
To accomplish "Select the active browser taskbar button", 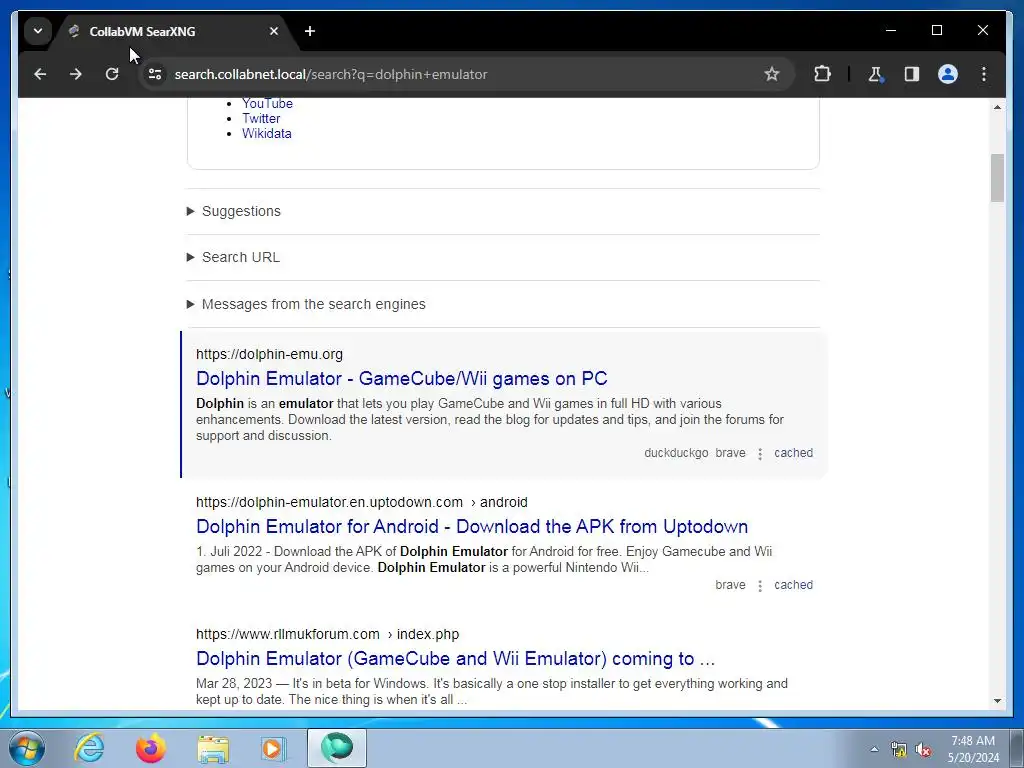I will click(337, 748).
